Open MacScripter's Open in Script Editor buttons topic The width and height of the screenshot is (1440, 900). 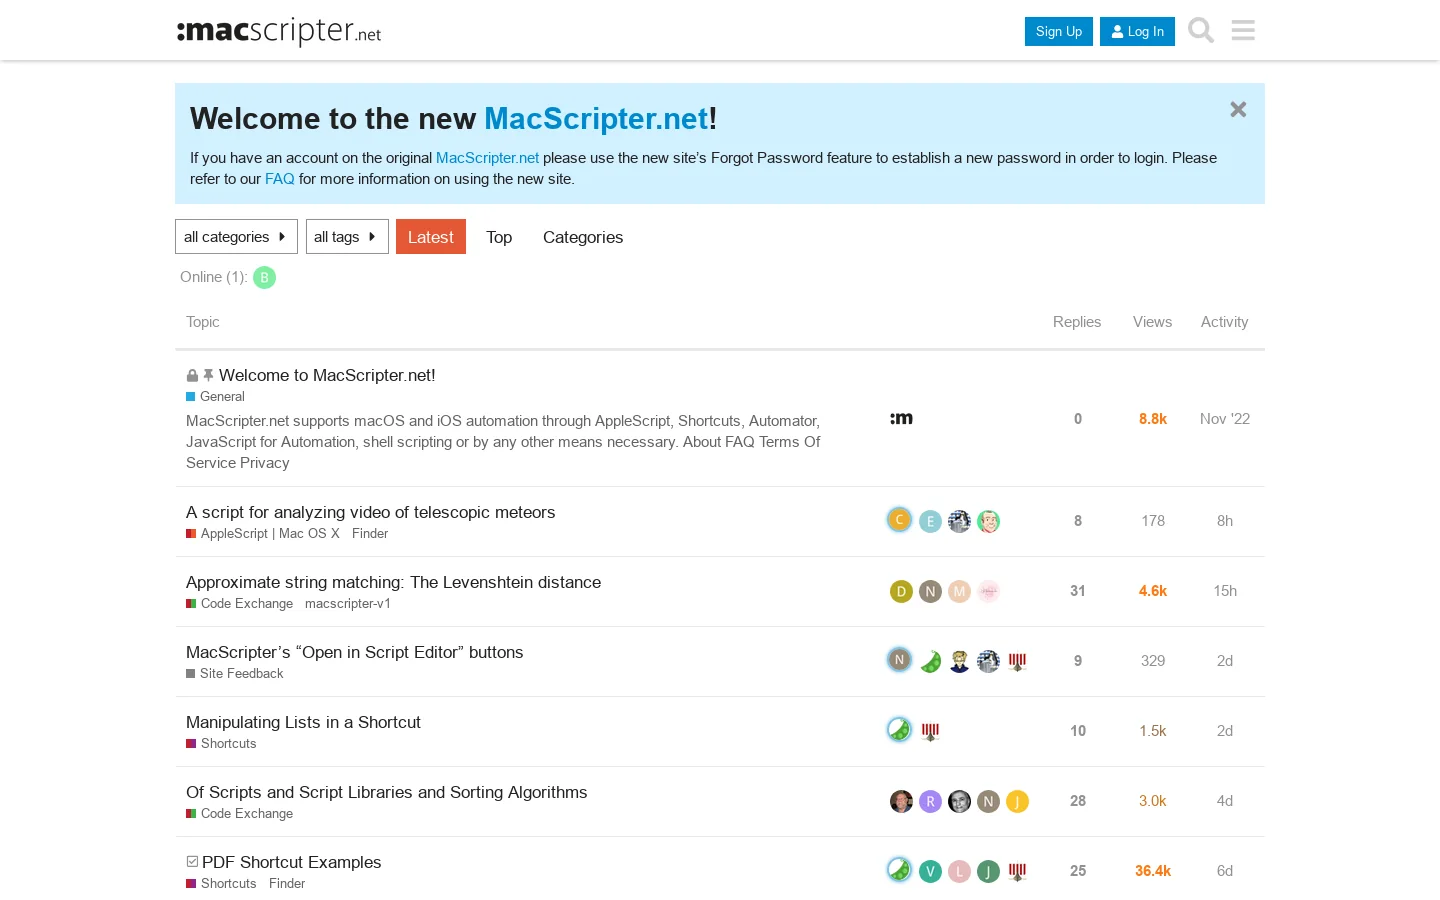(354, 652)
